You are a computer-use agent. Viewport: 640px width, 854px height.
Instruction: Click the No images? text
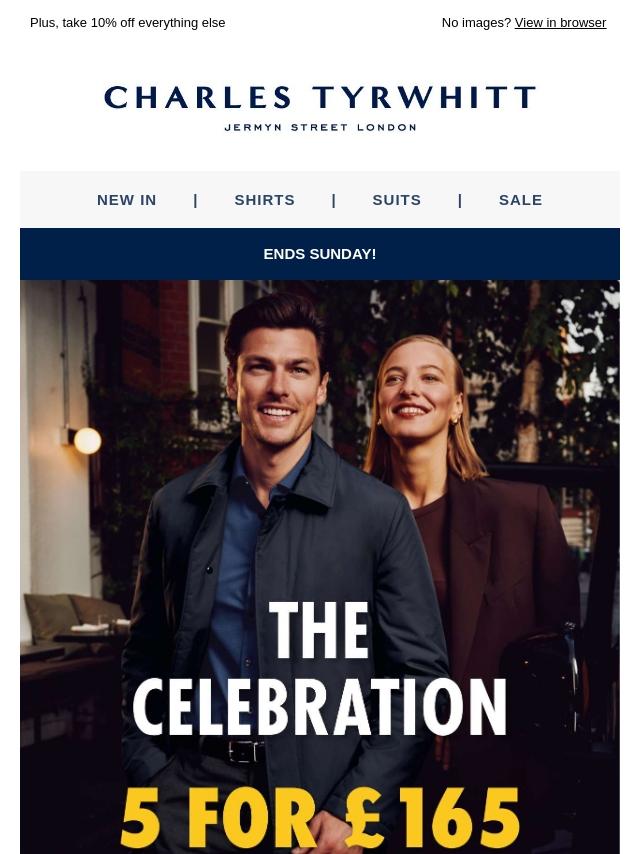[x=476, y=23]
